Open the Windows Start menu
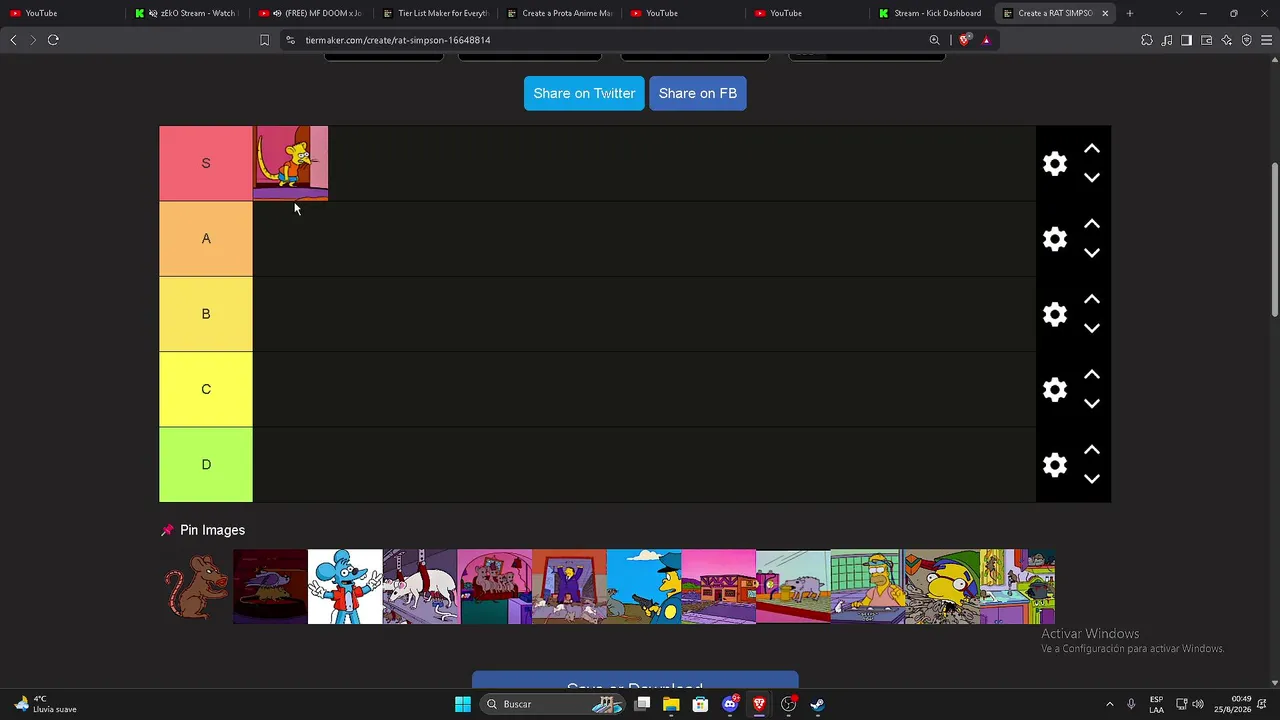This screenshot has width=1280, height=720. tap(463, 704)
